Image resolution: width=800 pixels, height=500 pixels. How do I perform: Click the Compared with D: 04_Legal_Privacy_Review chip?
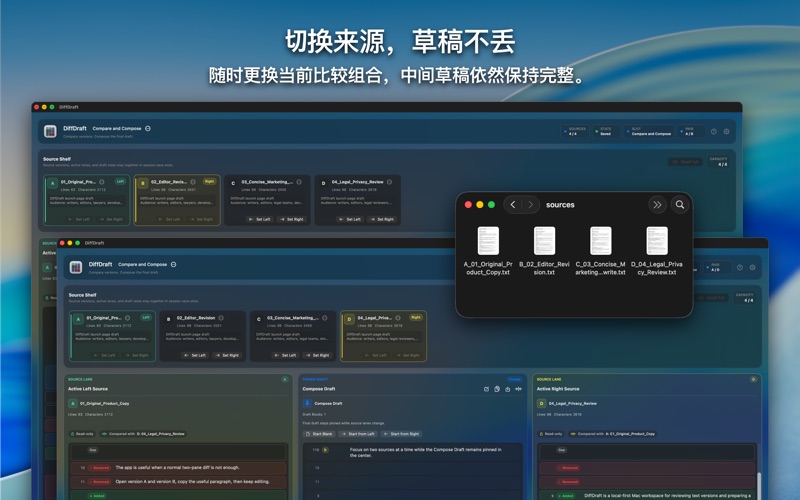coord(143,434)
